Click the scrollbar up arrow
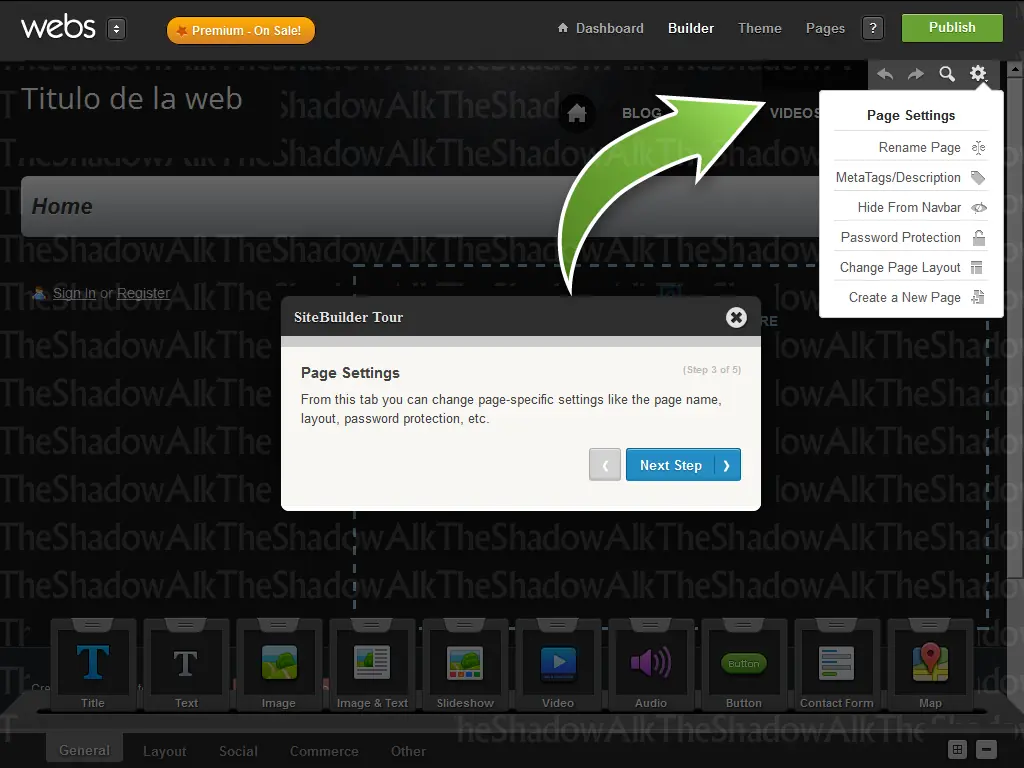 [1015, 69]
